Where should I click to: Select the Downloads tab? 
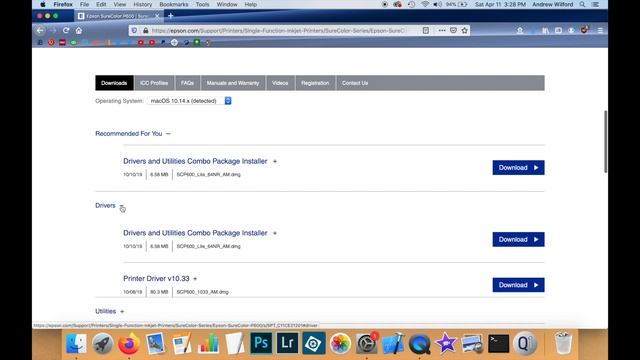[x=114, y=83]
